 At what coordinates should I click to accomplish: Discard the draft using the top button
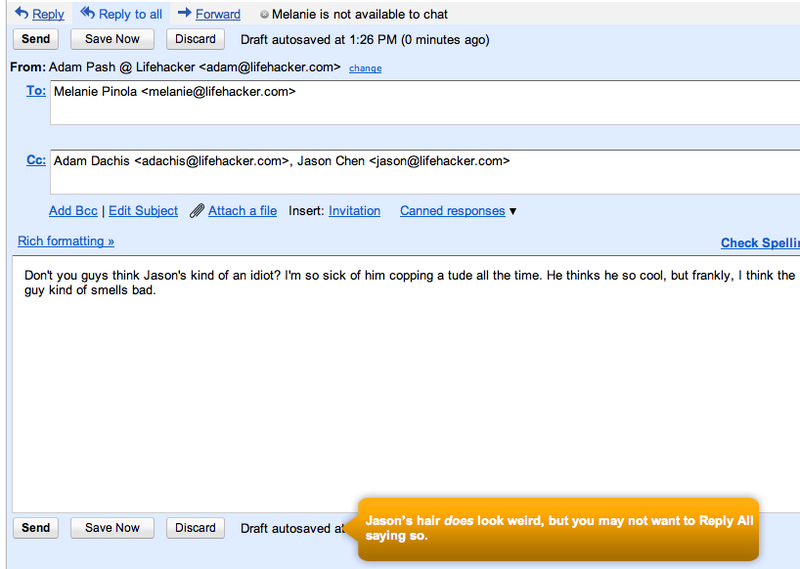click(195, 39)
